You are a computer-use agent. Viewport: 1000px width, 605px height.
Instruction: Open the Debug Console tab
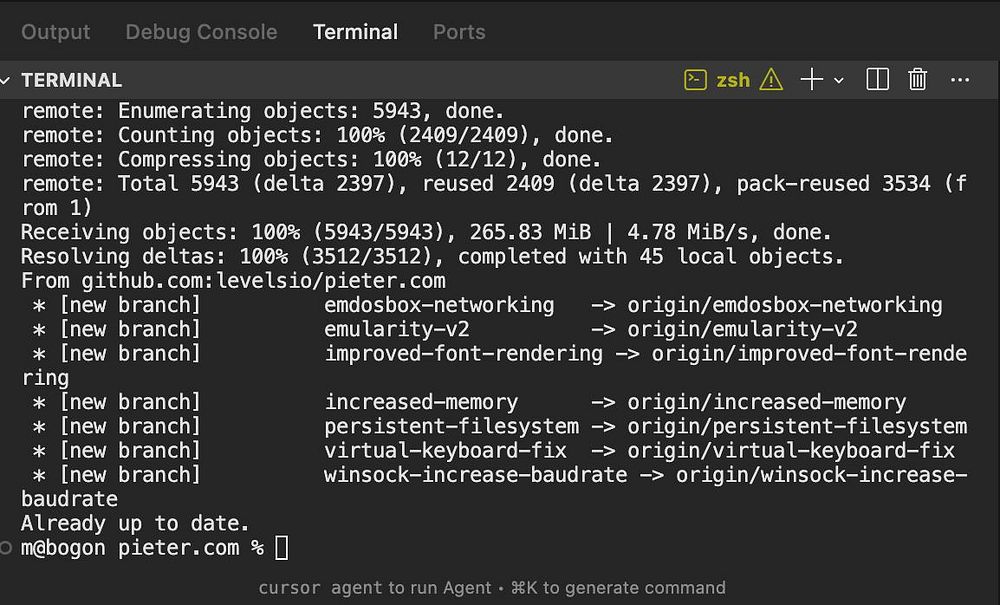coord(201,32)
